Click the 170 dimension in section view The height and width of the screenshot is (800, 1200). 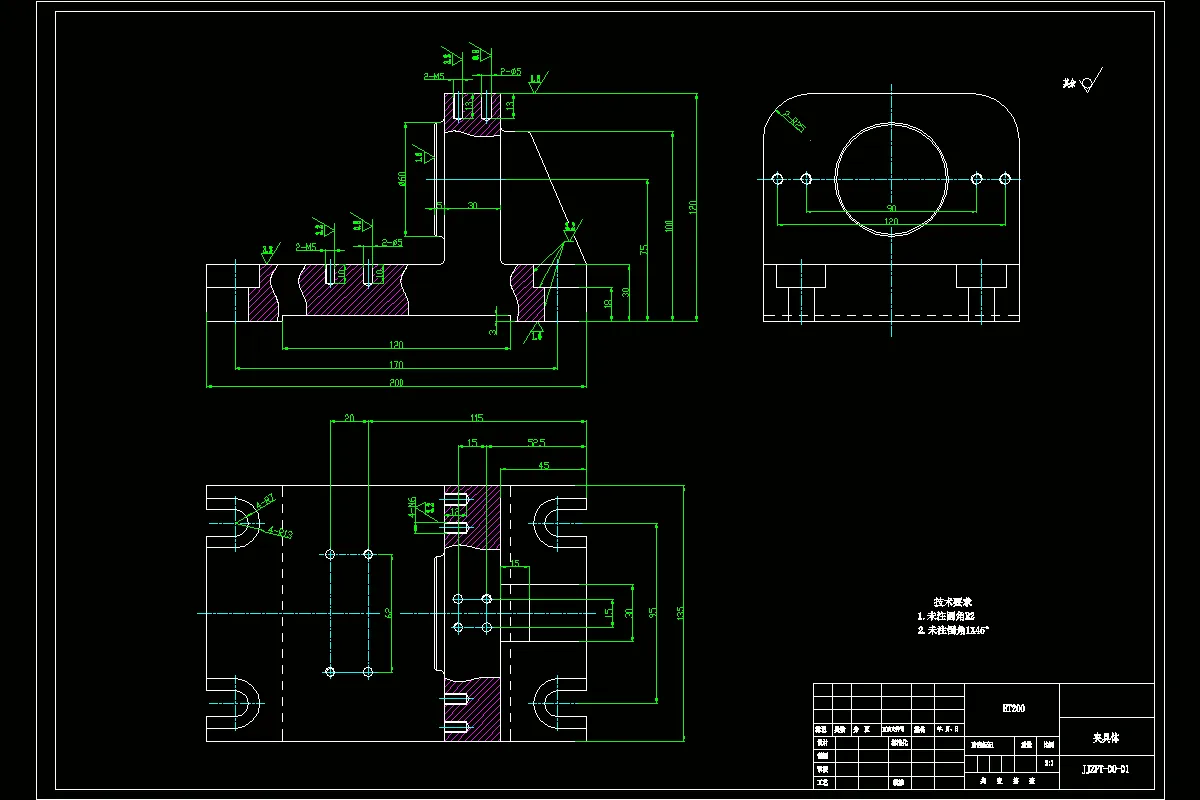click(x=395, y=364)
